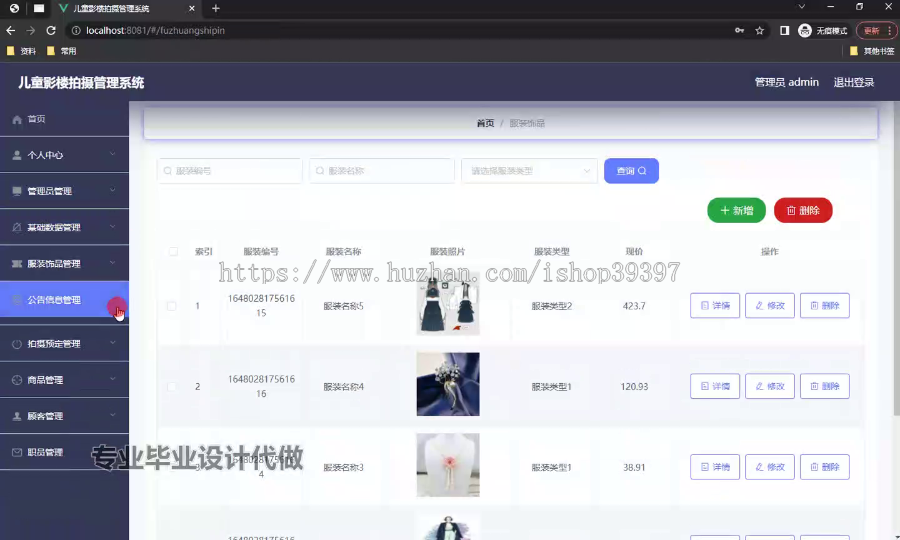
Task: Switch to the 儿童影楼拍摄管理系统 browser tab
Action: (126, 9)
